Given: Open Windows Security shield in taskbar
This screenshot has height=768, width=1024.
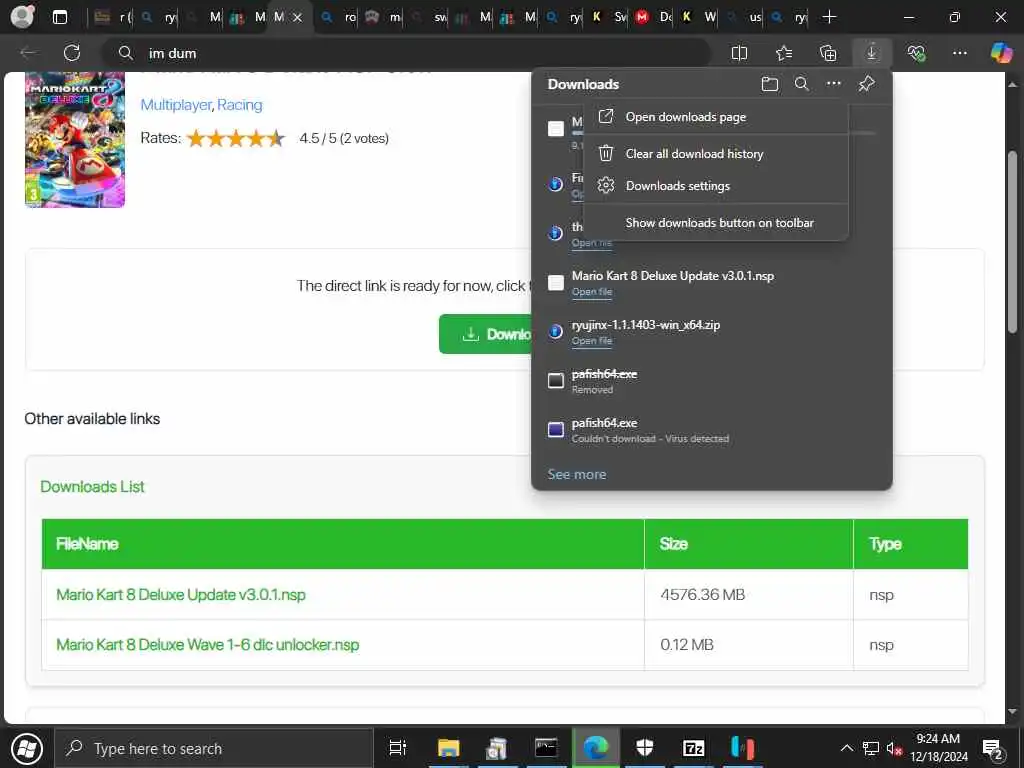Looking at the screenshot, I should point(644,748).
